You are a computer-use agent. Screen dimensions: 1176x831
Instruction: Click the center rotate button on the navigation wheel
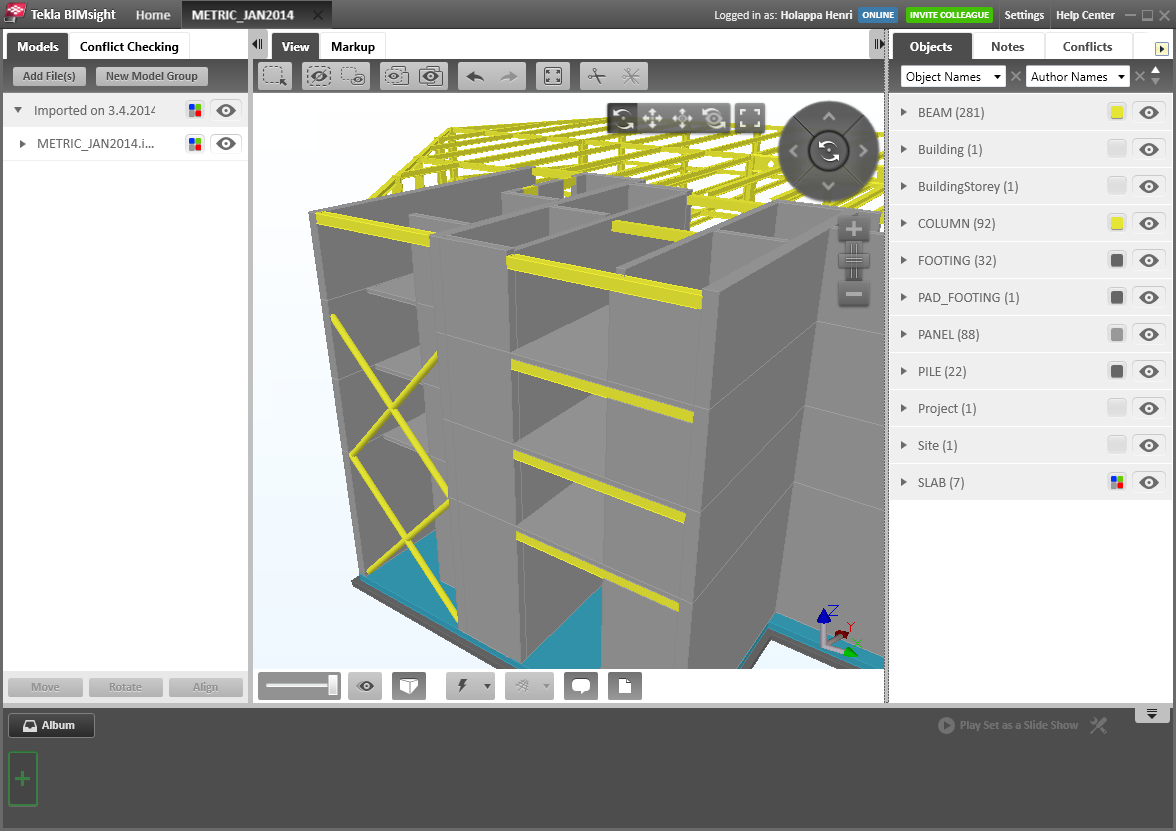[x=828, y=151]
